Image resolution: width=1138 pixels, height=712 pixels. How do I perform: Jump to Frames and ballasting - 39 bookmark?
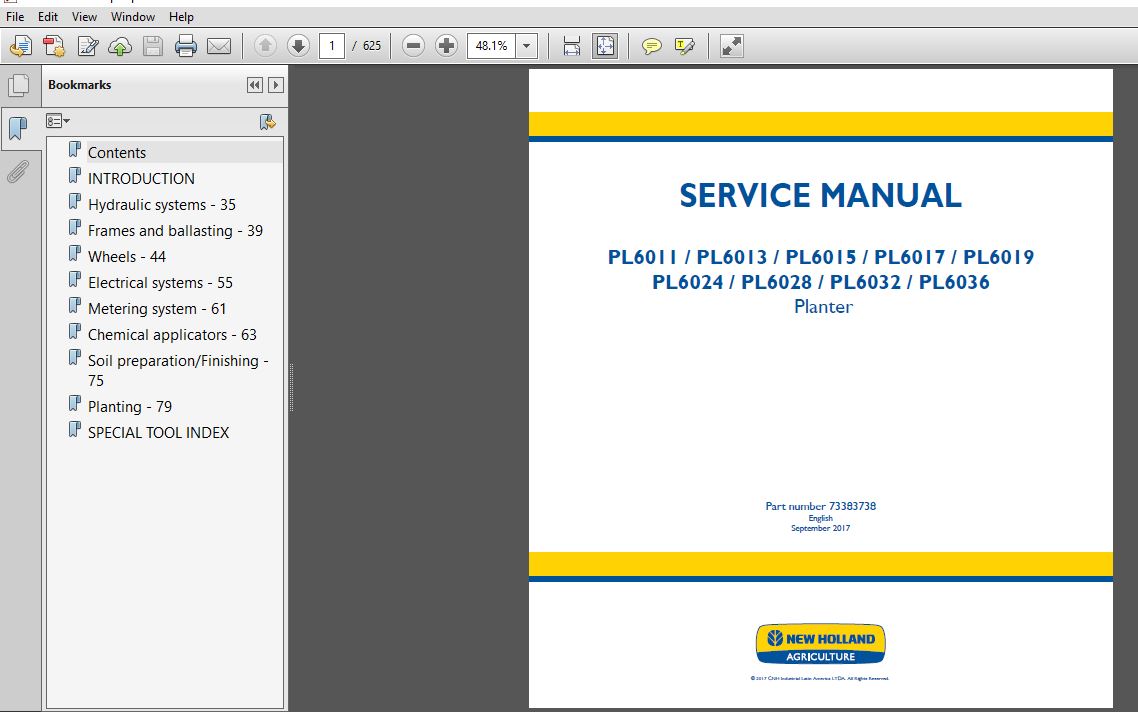(x=176, y=231)
